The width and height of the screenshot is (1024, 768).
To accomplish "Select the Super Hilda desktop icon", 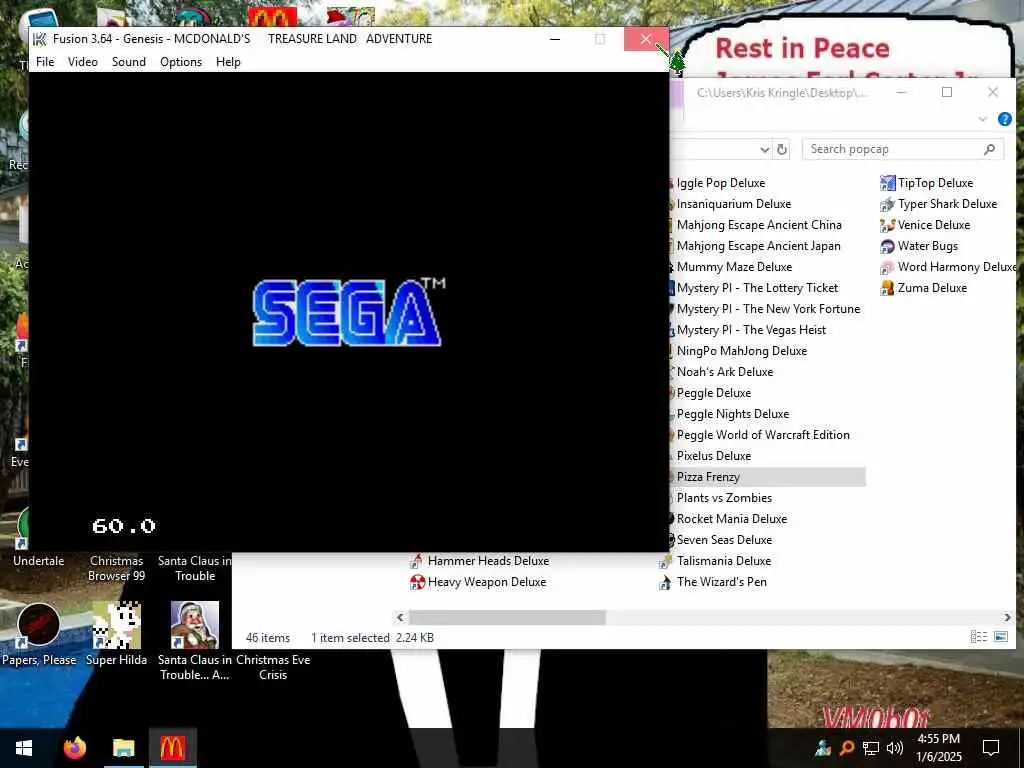I will click(x=116, y=625).
